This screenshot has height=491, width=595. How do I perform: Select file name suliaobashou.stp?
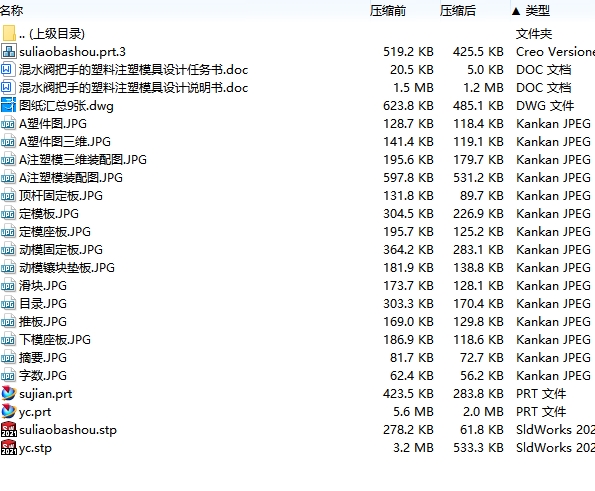[x=68, y=430]
